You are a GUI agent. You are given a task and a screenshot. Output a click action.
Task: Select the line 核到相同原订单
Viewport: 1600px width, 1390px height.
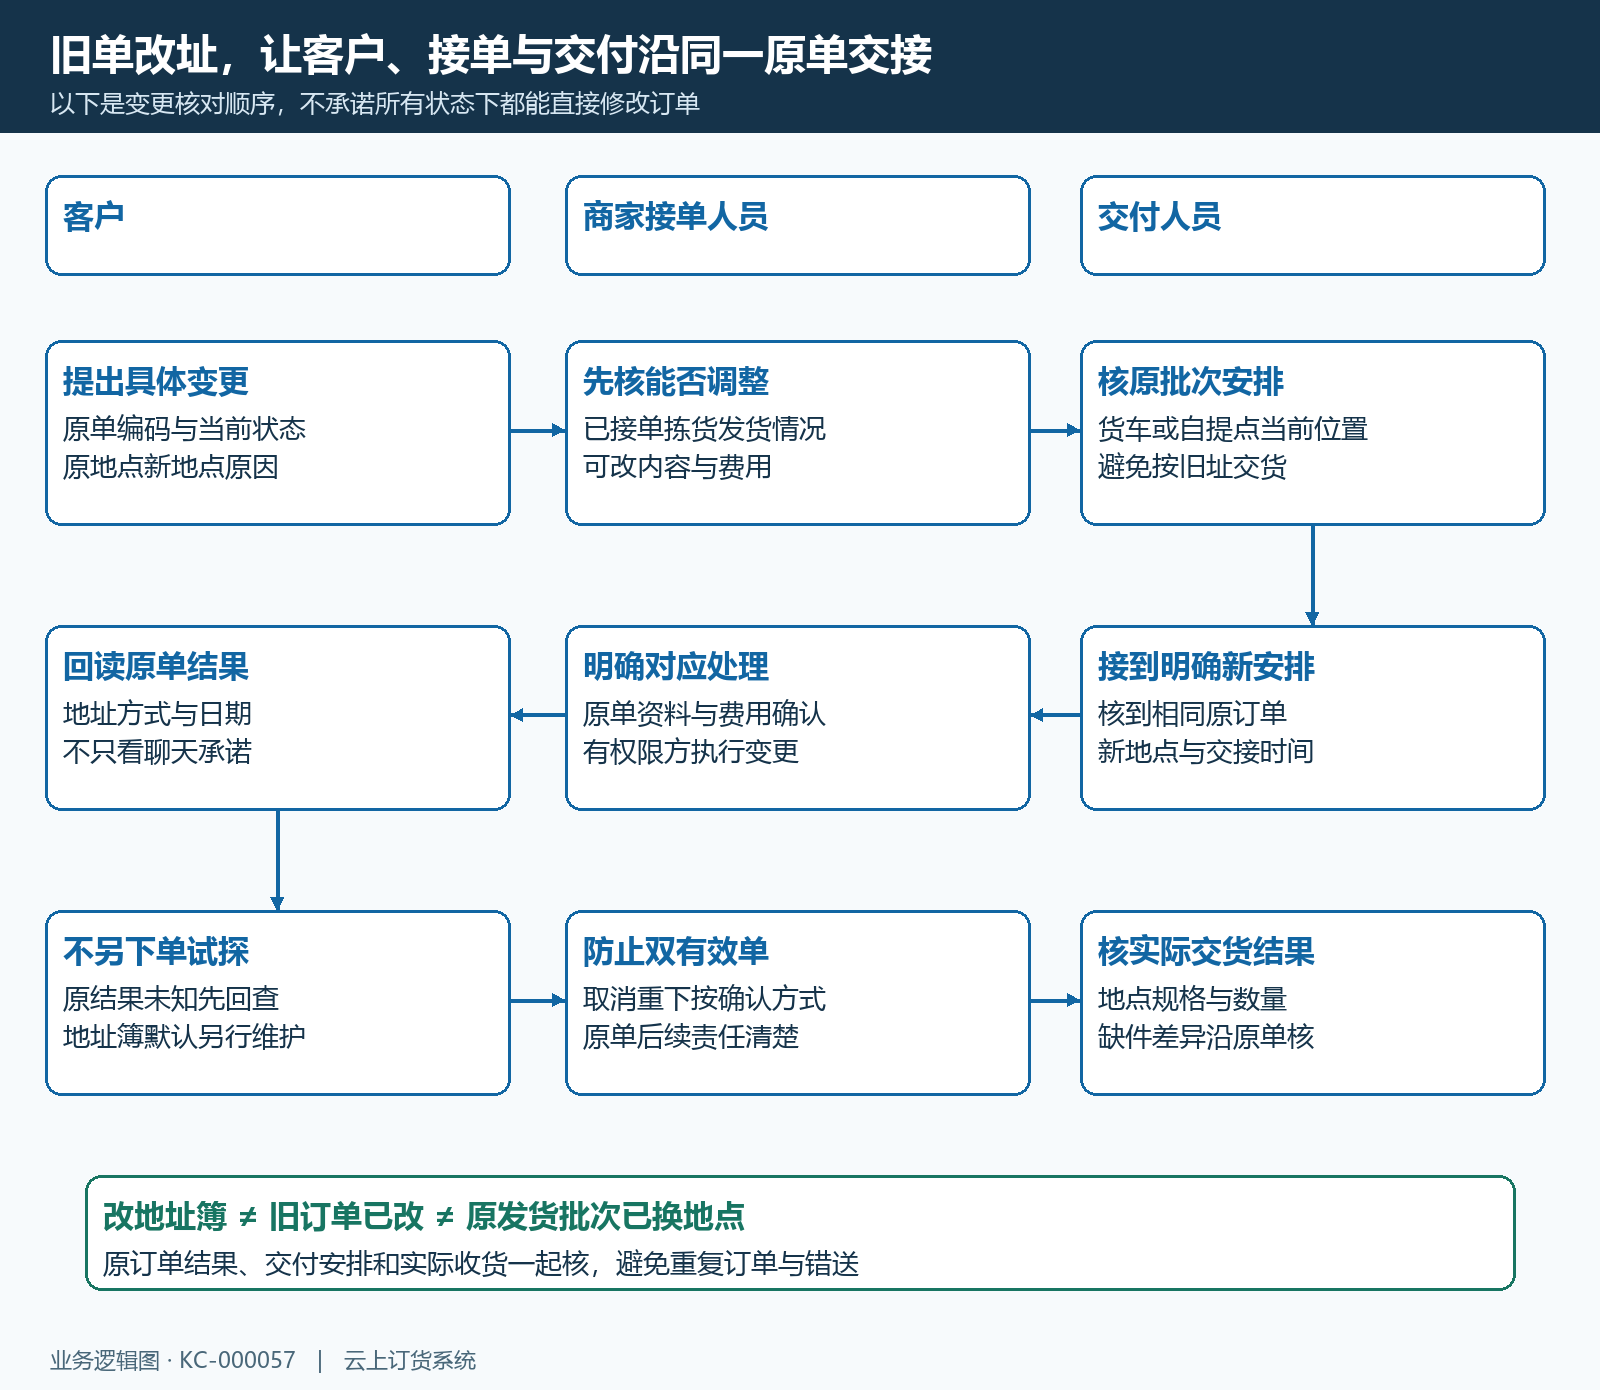tap(1192, 714)
